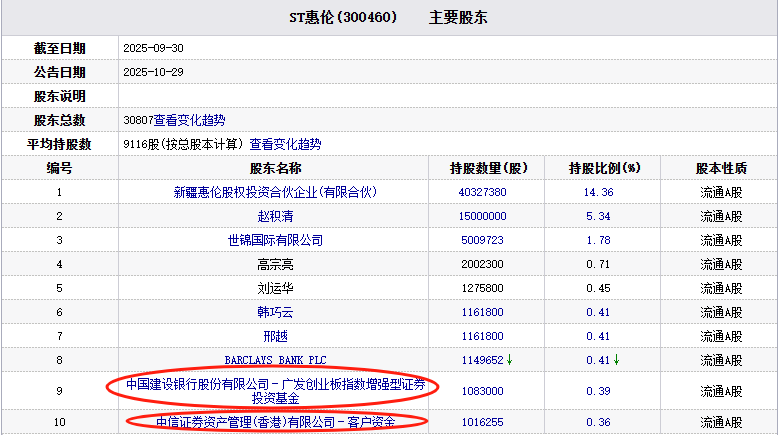Viewport: 779px width, 435px height.
Task: Click holding ratio 14.36
Action: (x=597, y=192)
